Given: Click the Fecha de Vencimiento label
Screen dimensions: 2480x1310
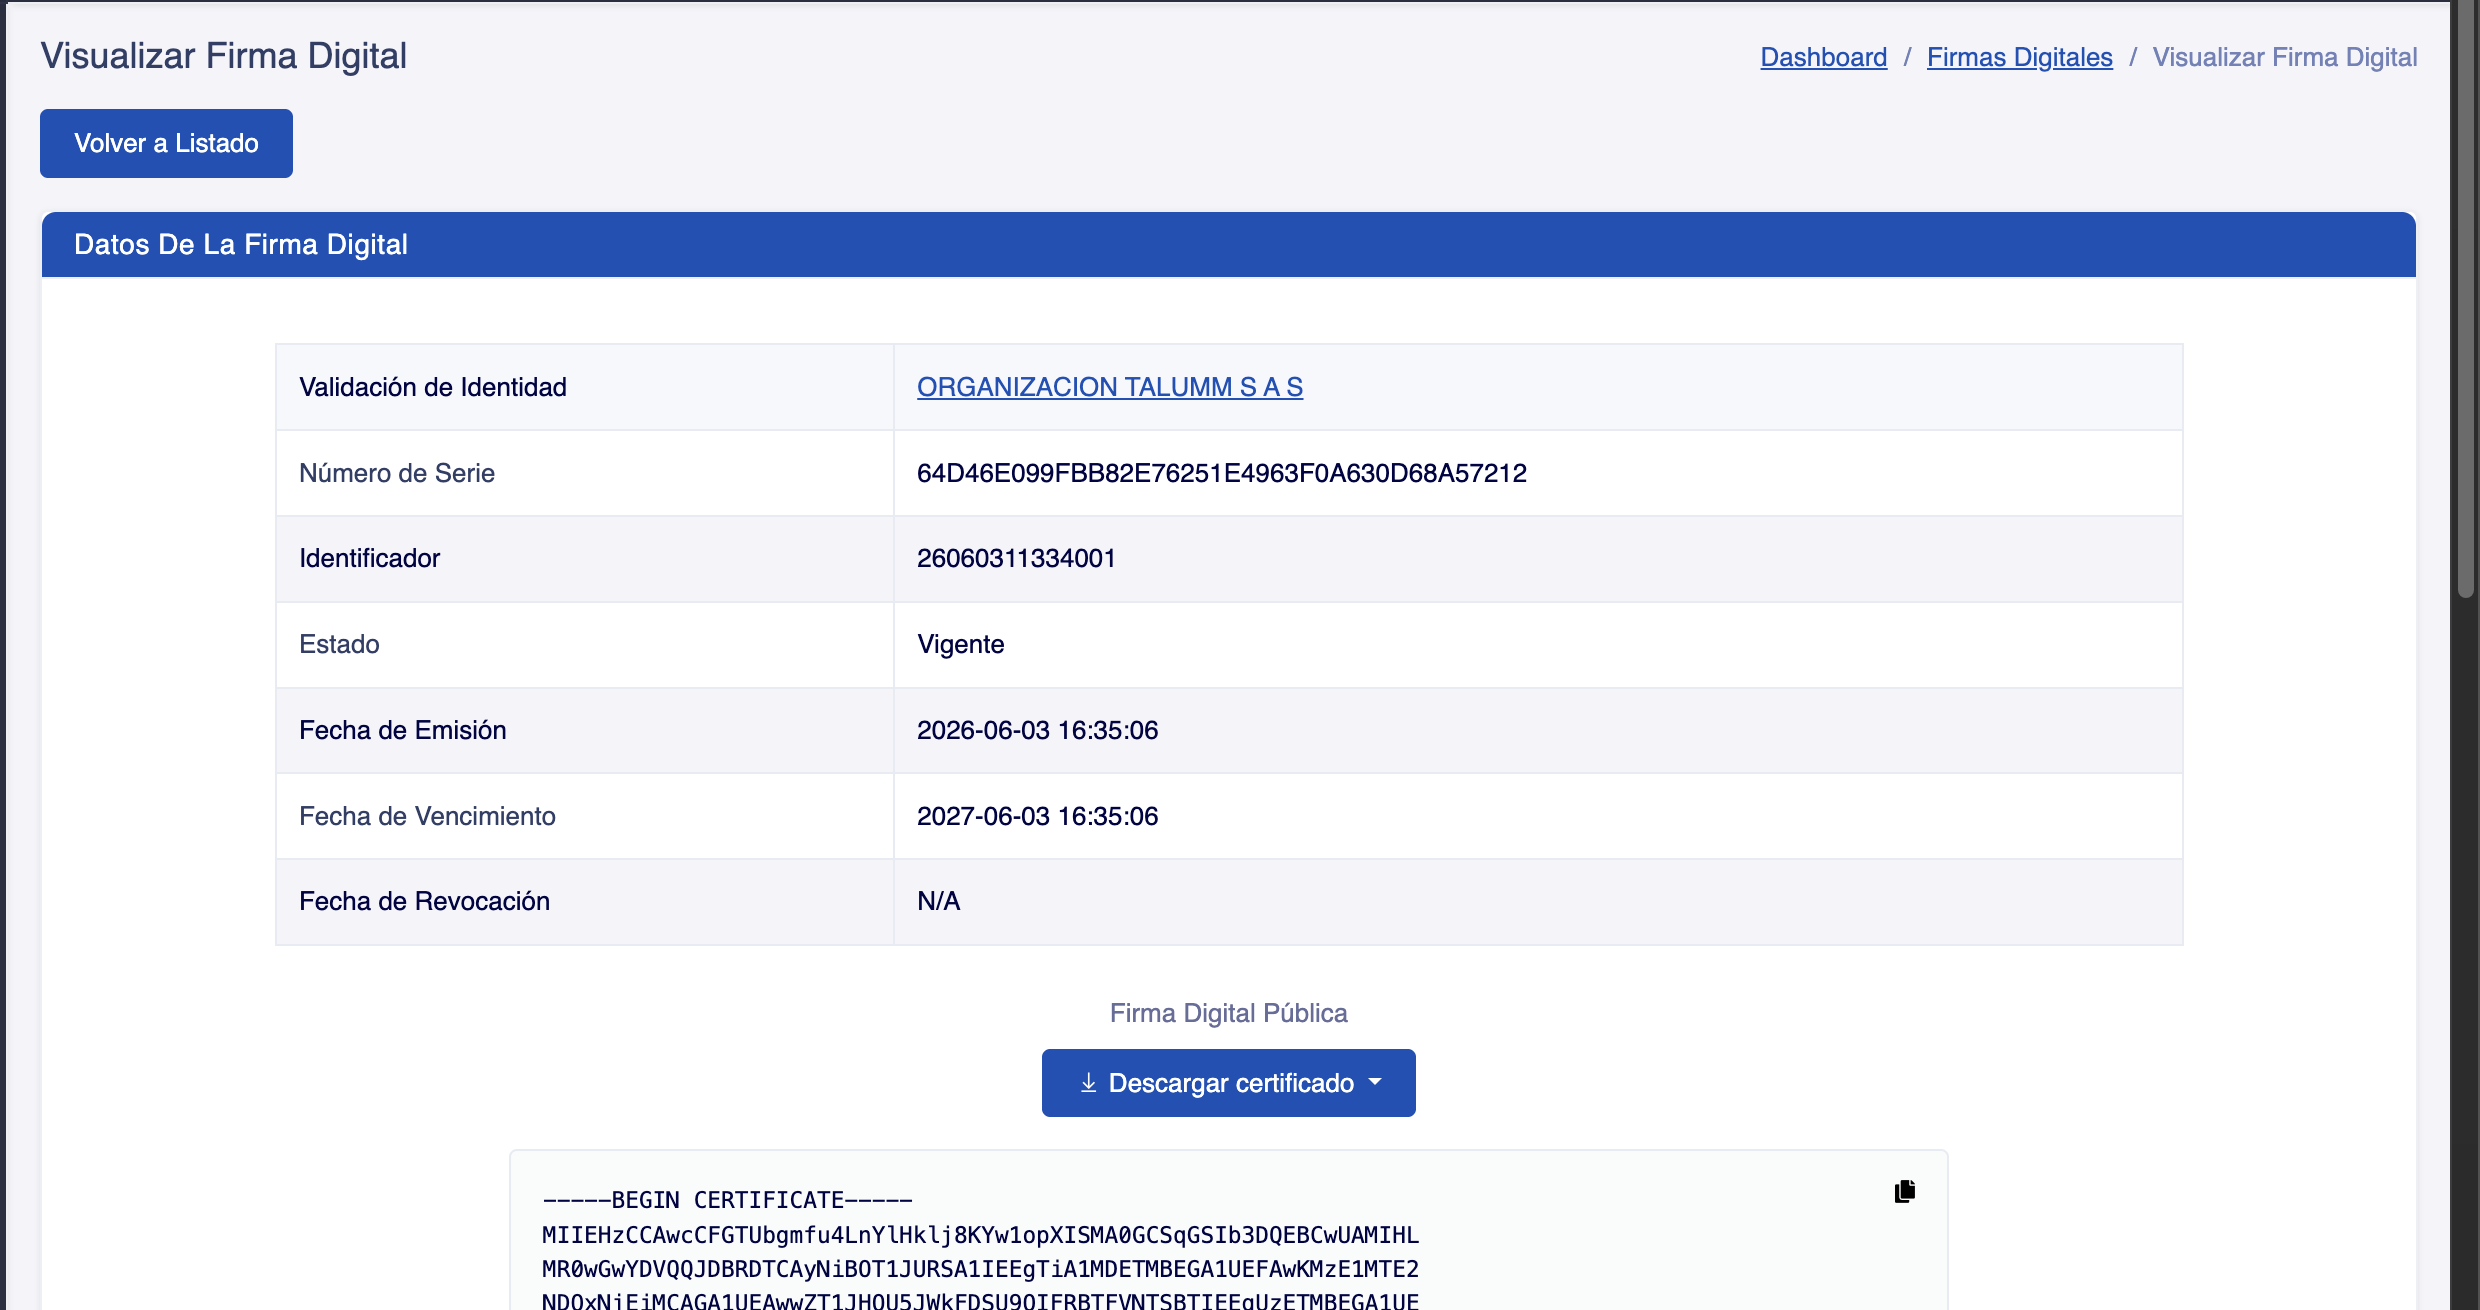Looking at the screenshot, I should [427, 816].
